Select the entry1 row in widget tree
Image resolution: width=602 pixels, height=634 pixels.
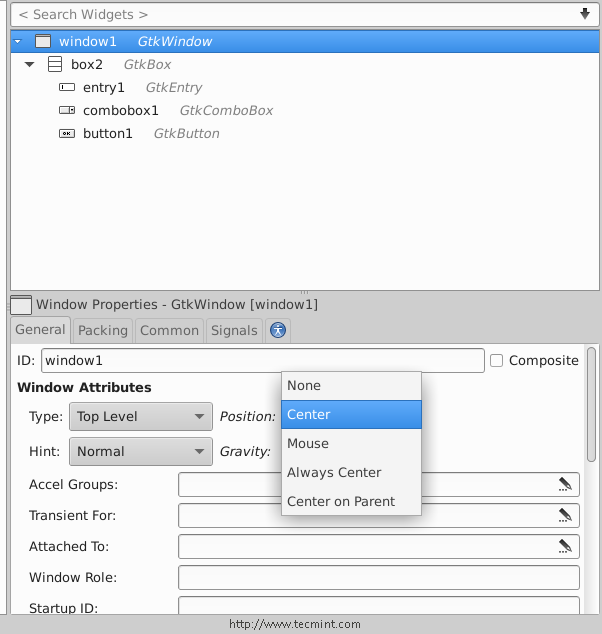(305, 87)
